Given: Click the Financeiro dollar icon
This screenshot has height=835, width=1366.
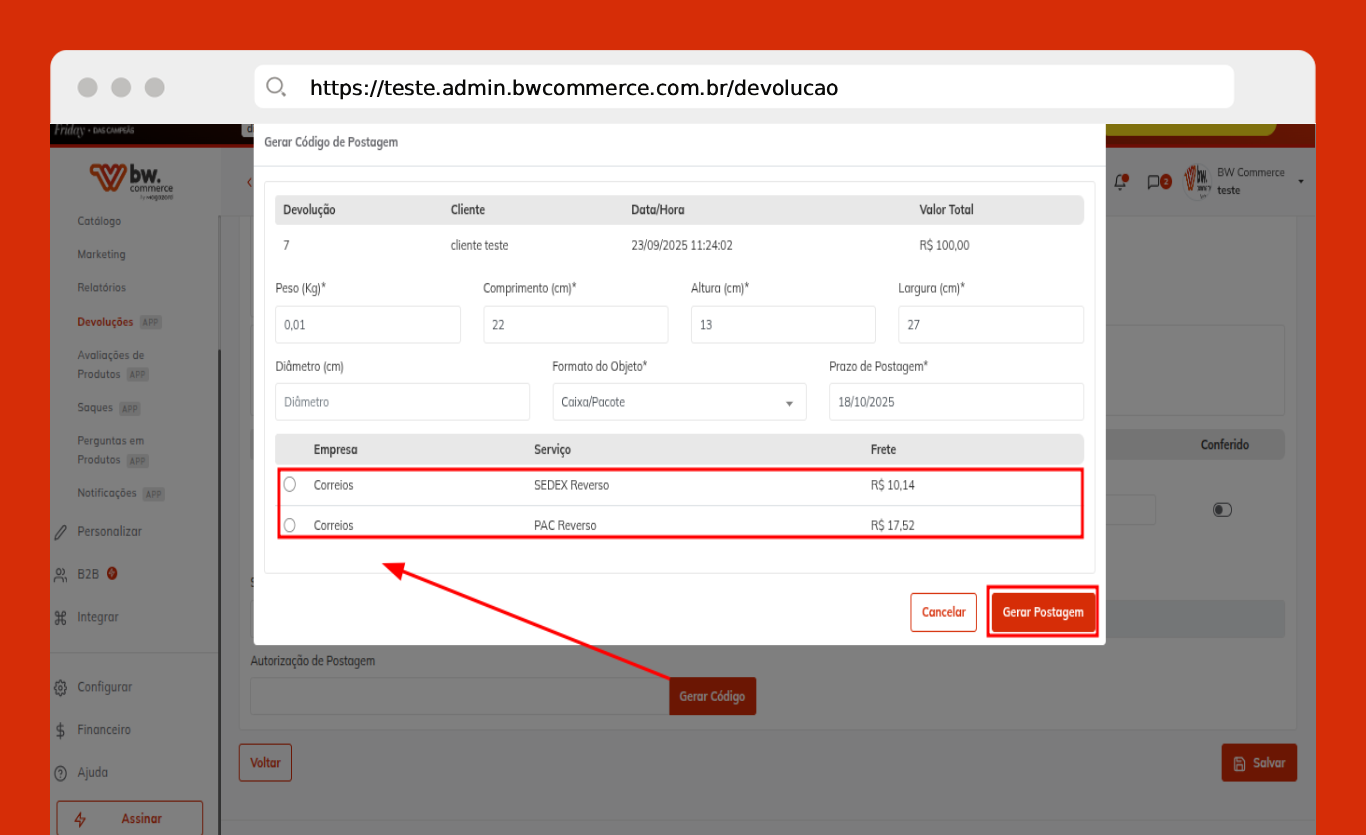Looking at the screenshot, I should click(x=61, y=730).
